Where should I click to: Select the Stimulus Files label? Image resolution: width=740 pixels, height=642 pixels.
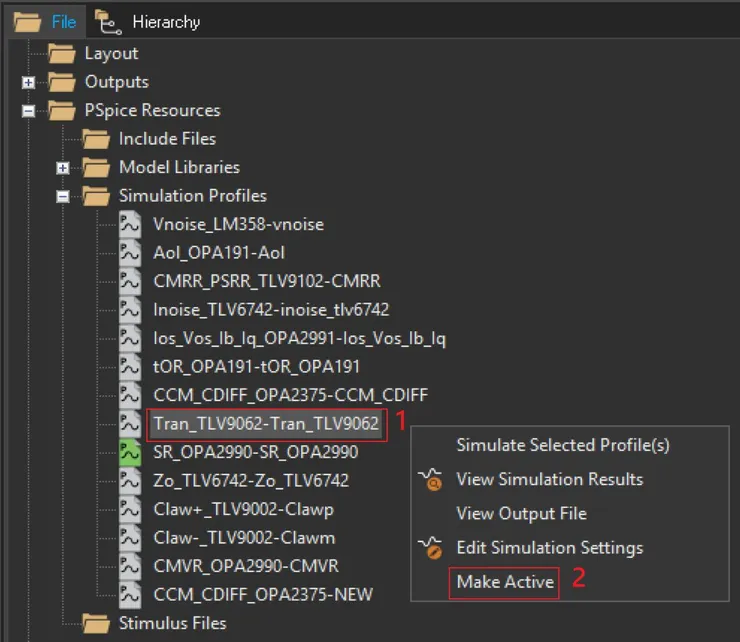pos(172,623)
